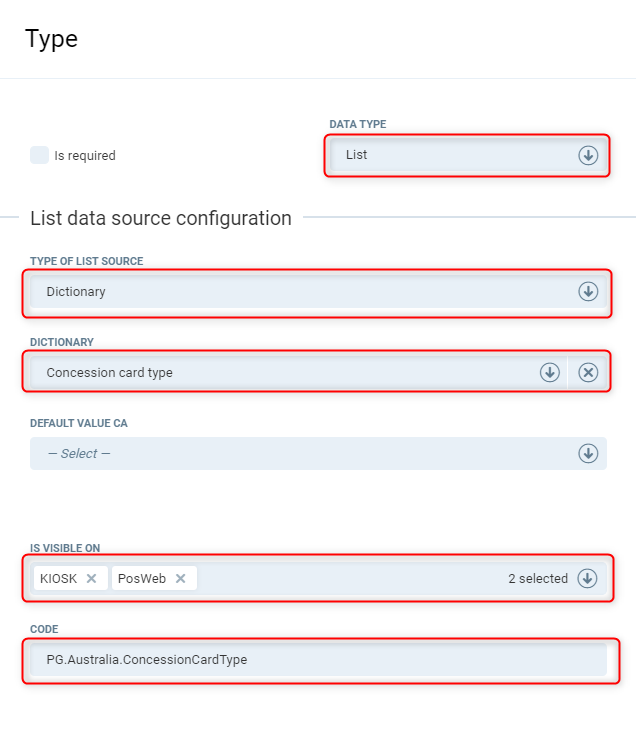Click the Data Type dropdown arrow icon
The width and height of the screenshot is (636, 748).
point(588,155)
